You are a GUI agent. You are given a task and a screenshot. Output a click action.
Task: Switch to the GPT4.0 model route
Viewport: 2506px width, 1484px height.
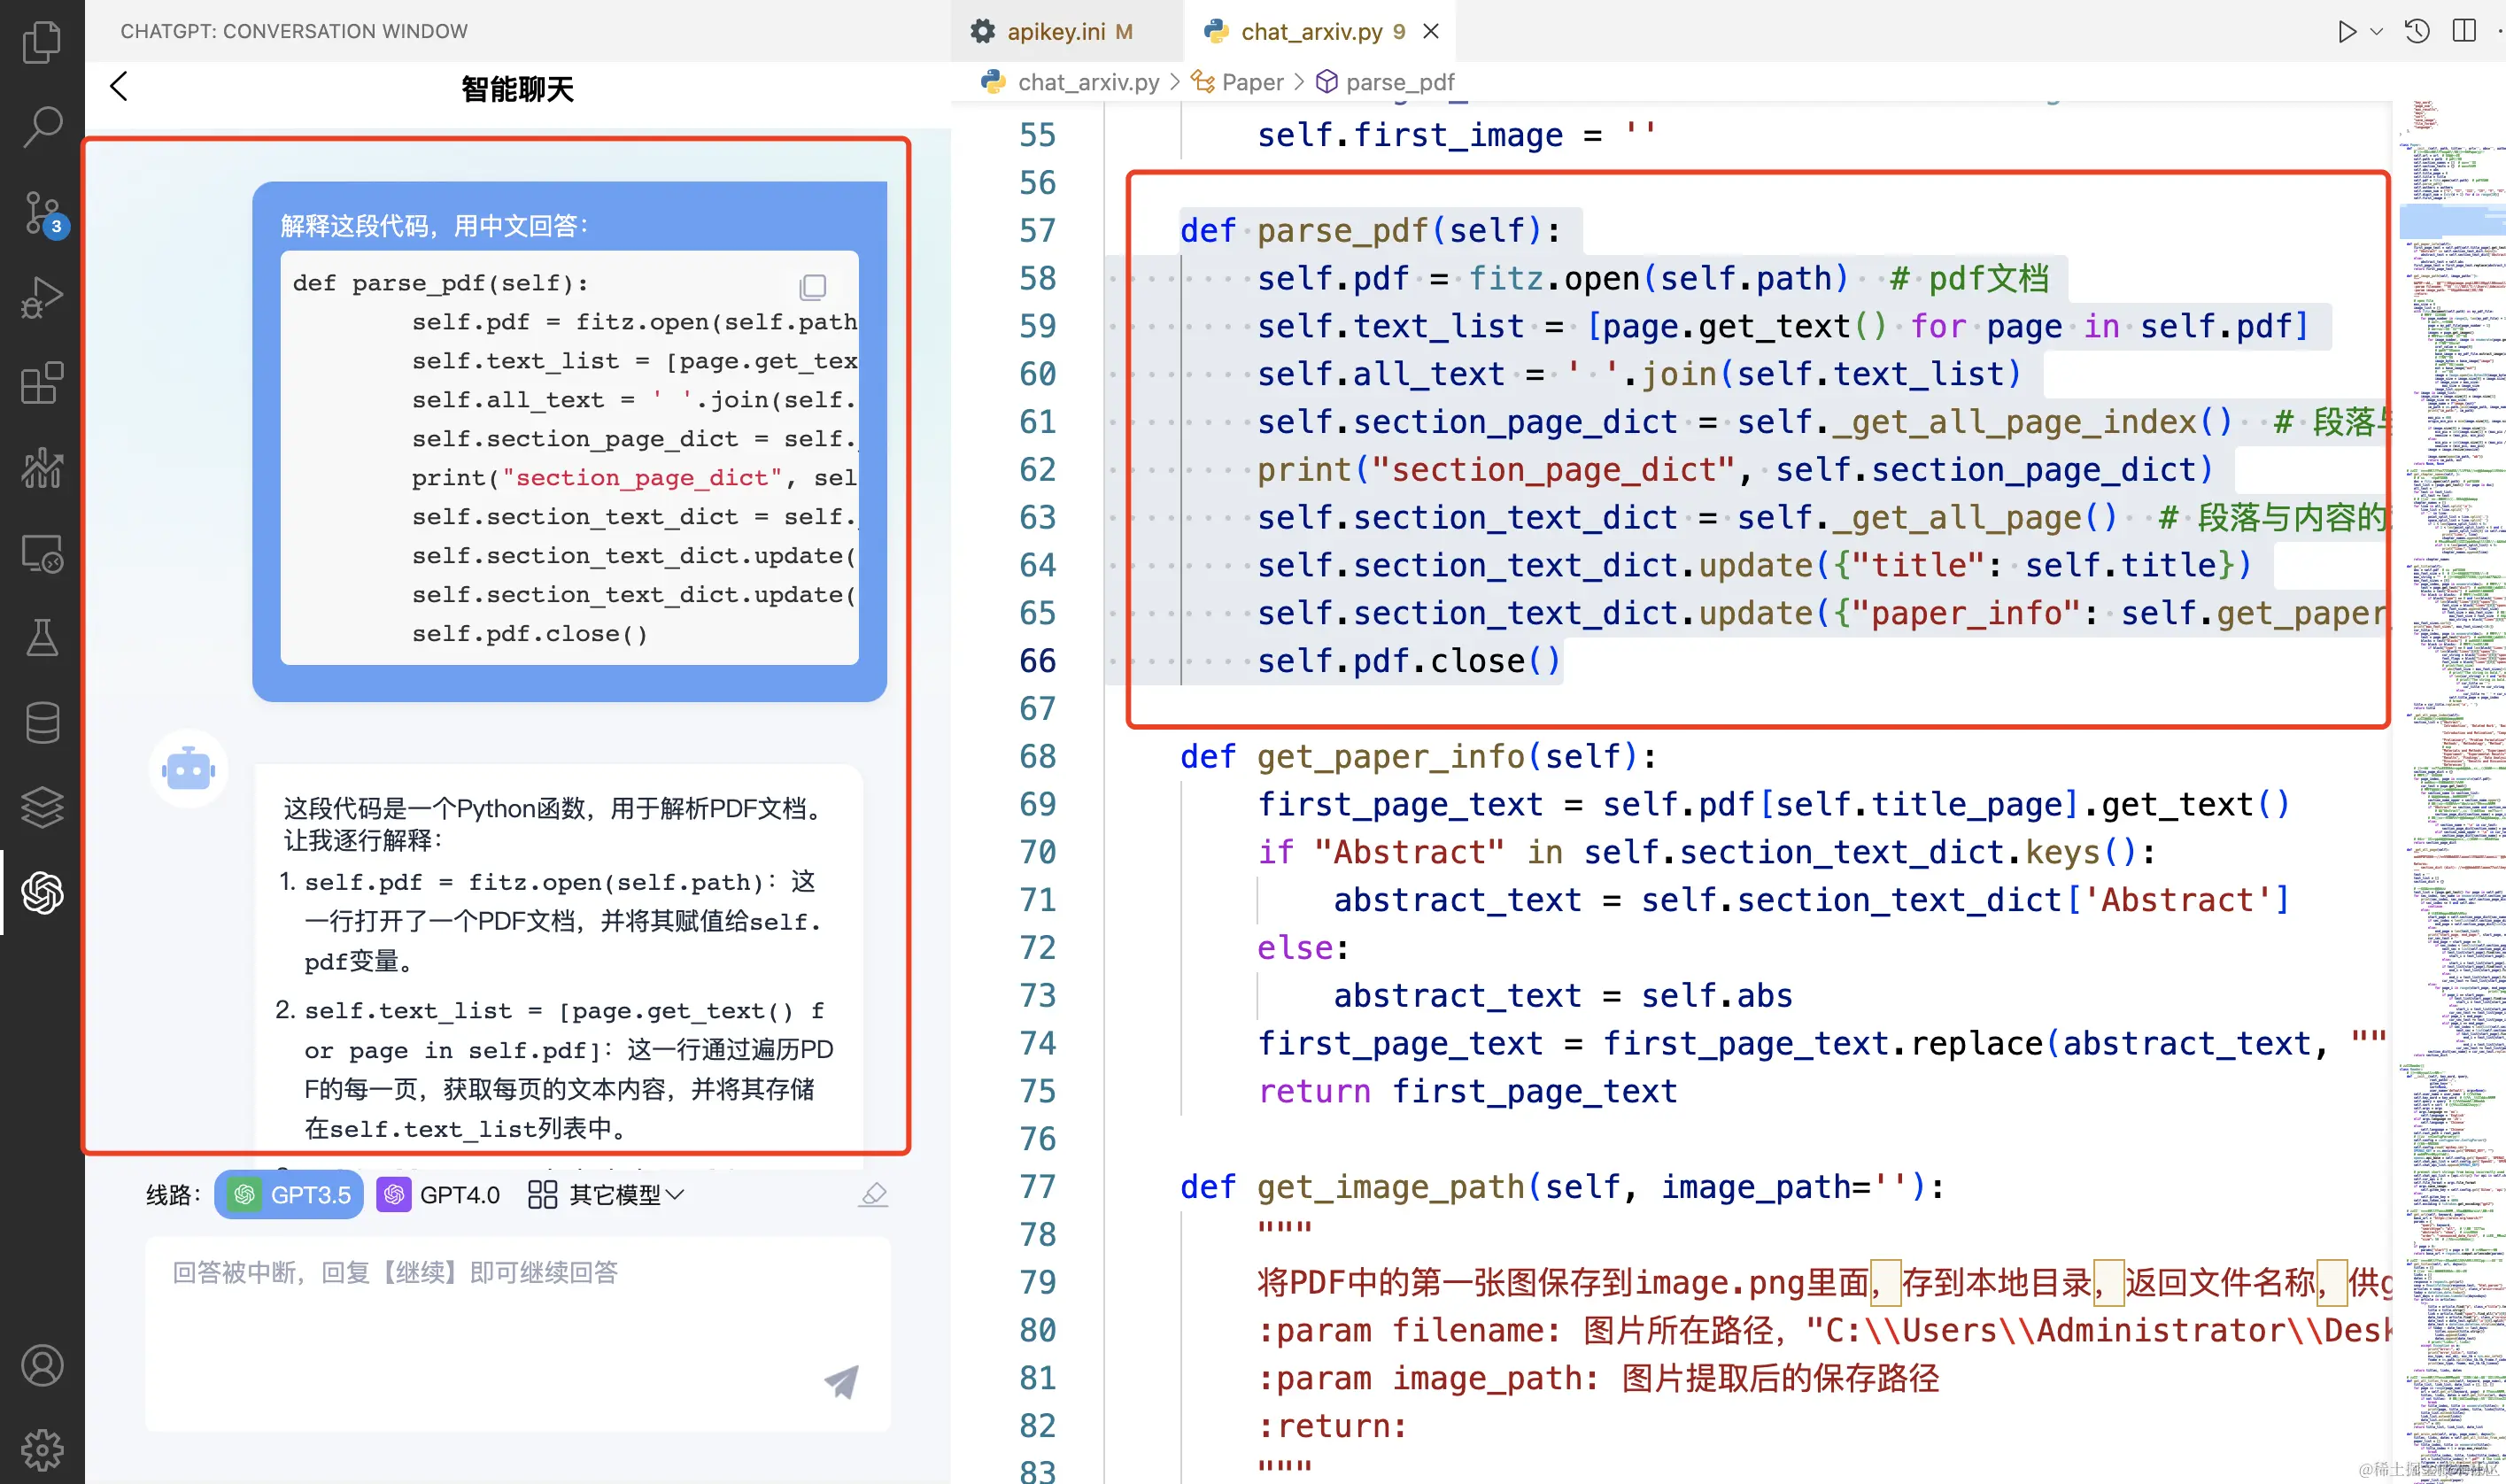(x=439, y=1194)
